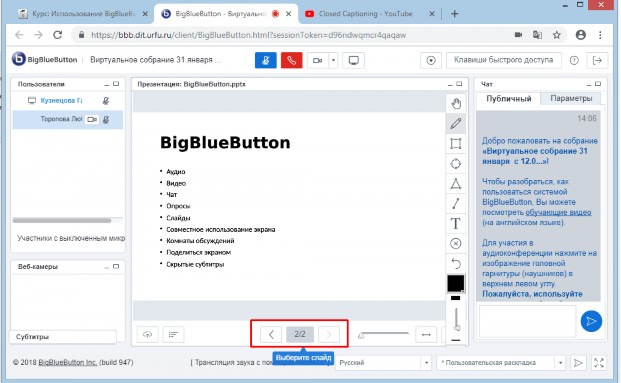Maximize the Презентация panel

click(x=459, y=84)
